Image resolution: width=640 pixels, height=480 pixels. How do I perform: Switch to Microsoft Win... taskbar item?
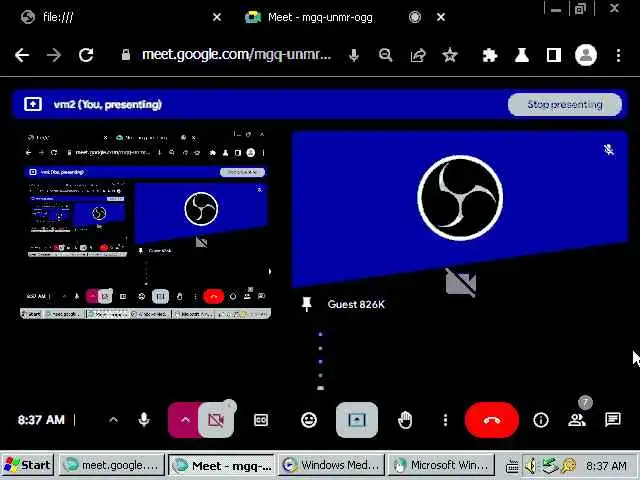pyautogui.click(x=441, y=465)
